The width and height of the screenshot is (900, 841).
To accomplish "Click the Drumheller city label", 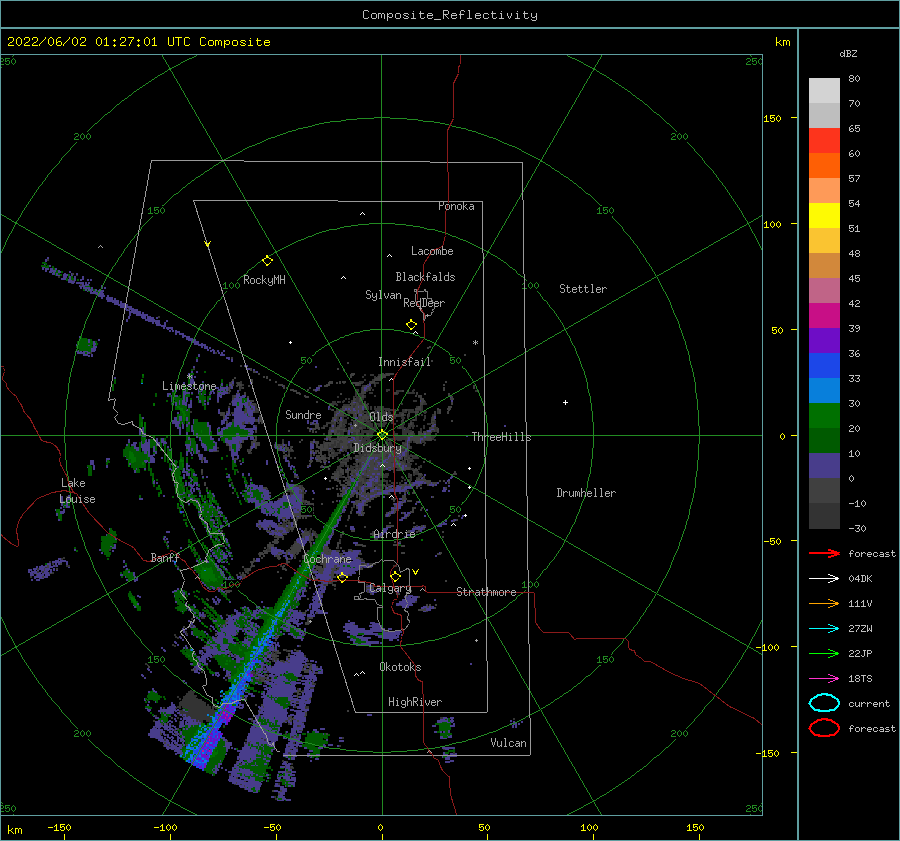I will [586, 493].
